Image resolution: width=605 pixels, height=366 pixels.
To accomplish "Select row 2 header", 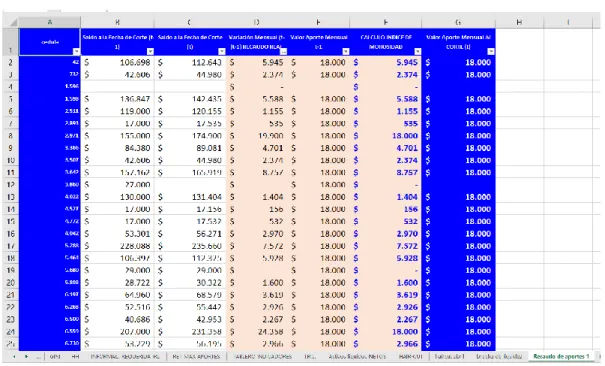I will tap(11, 62).
